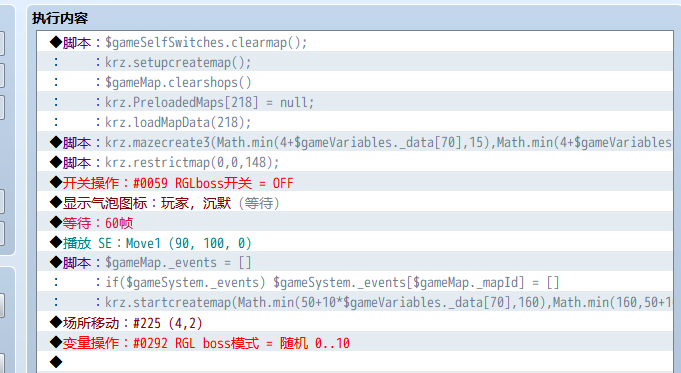681x373 pixels.
Task: Select the krz.PreloadedMaps[218] = null line
Action: click(355, 102)
